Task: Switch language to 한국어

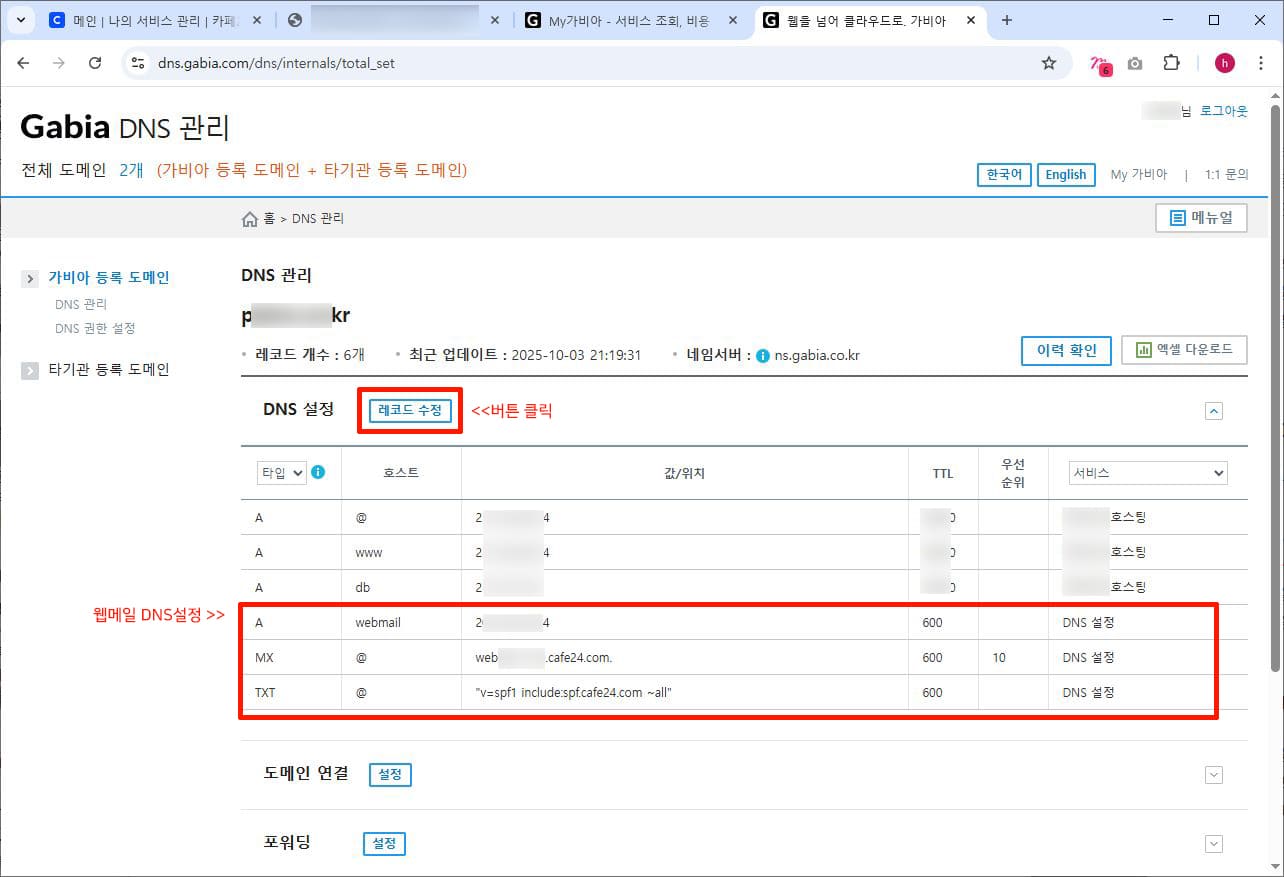Action: [1004, 174]
